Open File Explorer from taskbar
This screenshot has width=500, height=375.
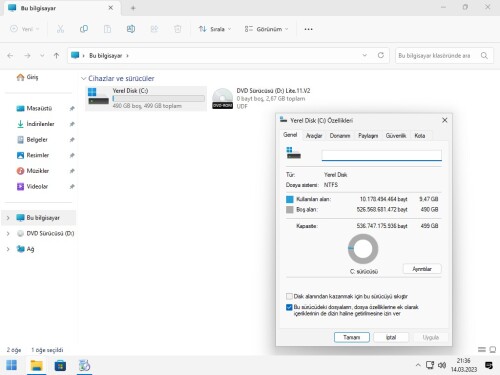(x=36, y=366)
